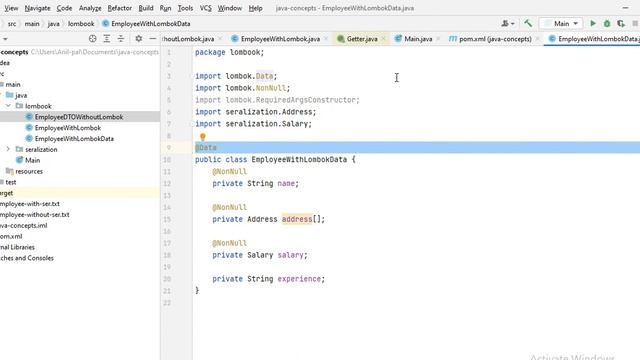The height and width of the screenshot is (360, 640).
Task: Select employee-without-ser.txt file
Action: [x=35, y=214]
